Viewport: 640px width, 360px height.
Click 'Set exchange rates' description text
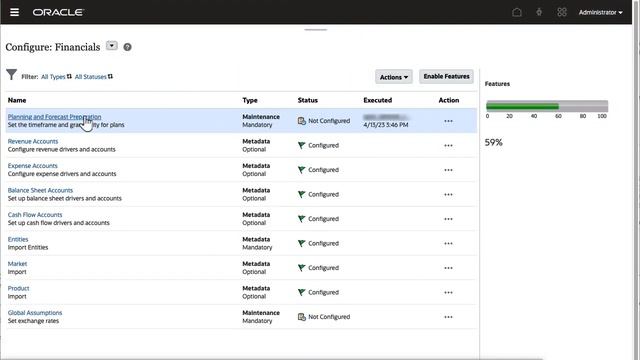[x=33, y=321]
